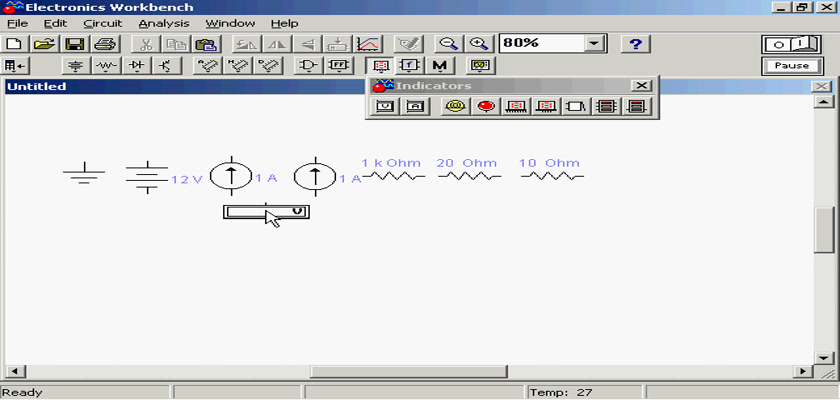Create a new circuit file
This screenshot has height=400, width=840.
[x=14, y=44]
